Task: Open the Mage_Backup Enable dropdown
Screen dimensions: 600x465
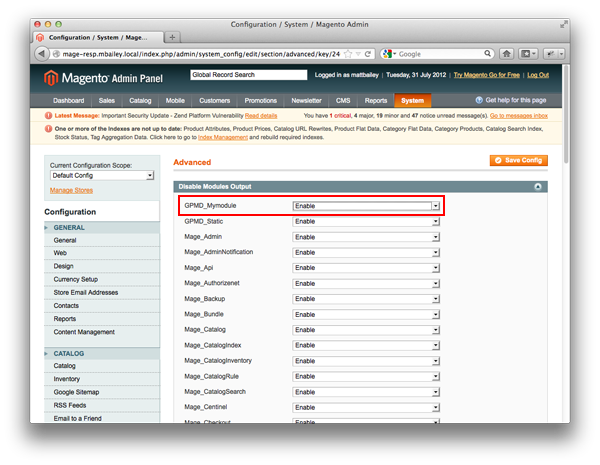Action: pyautogui.click(x=366, y=299)
